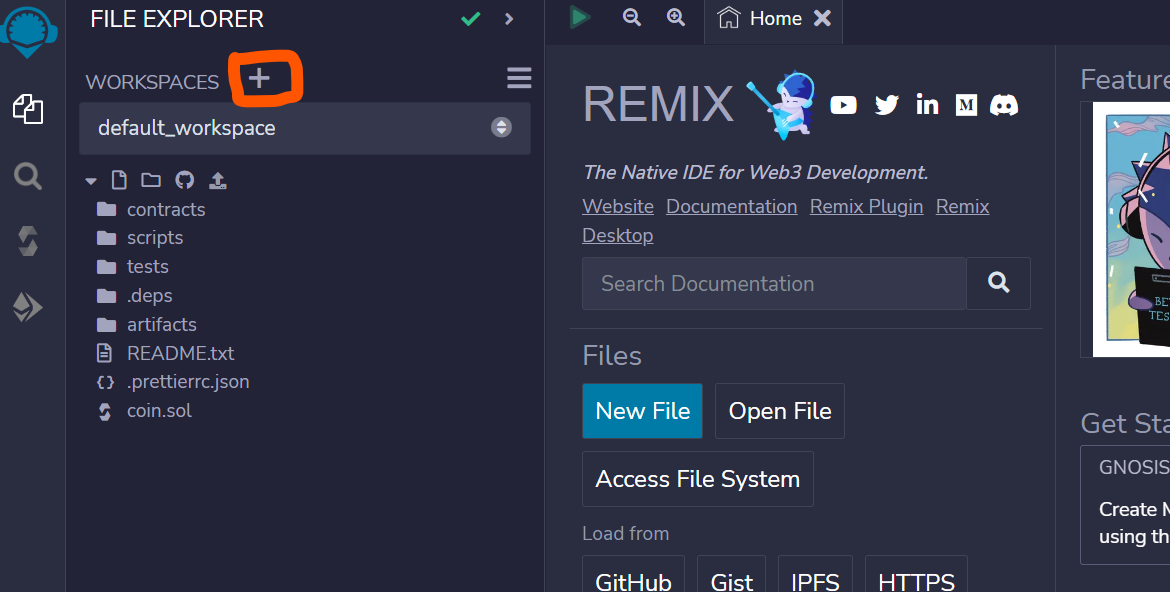Click the create workspace plus icon
The image size is (1170, 592).
click(259, 78)
